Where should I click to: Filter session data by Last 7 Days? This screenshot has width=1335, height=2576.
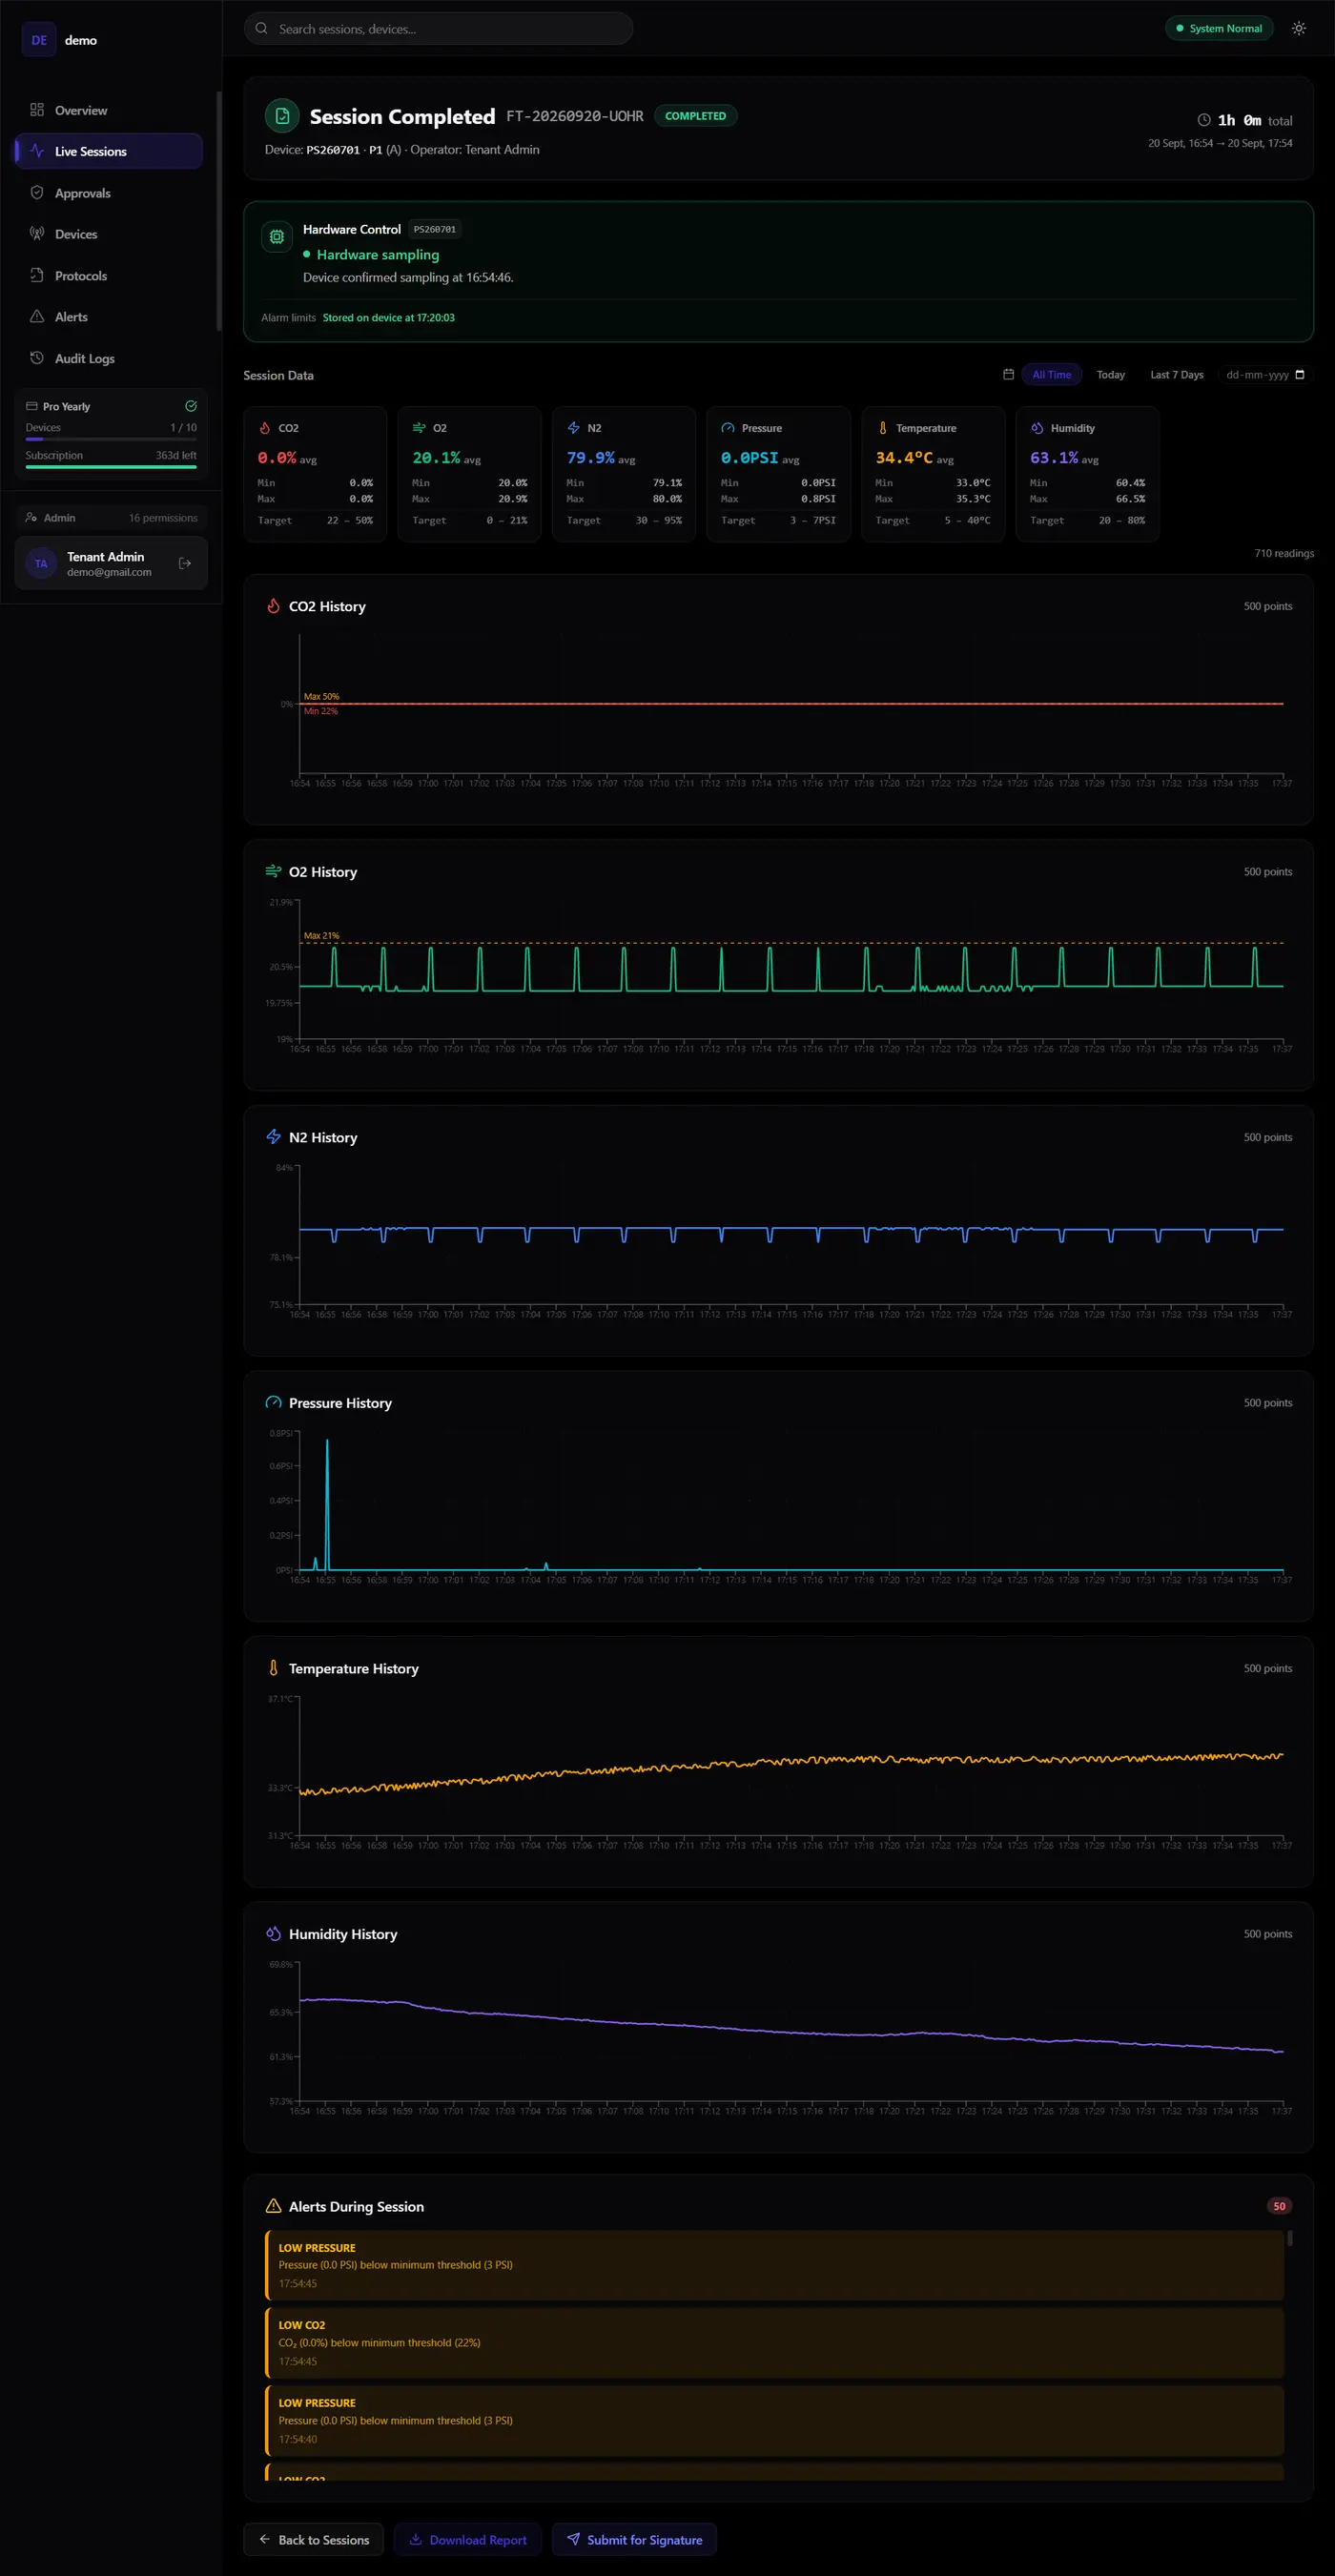point(1176,375)
